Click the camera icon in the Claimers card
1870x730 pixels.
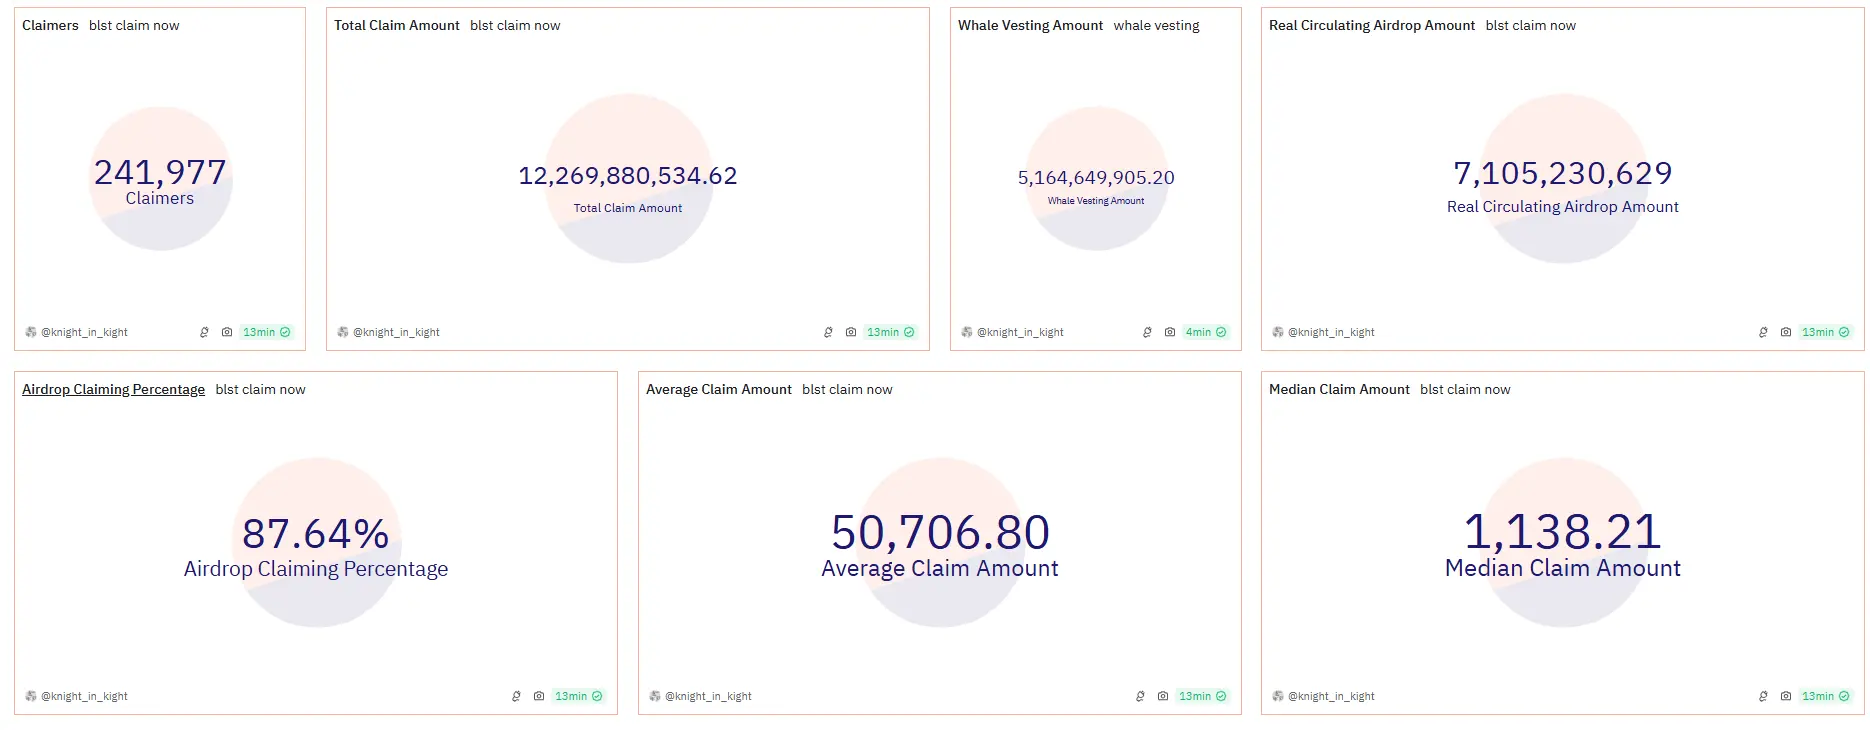coord(227,332)
